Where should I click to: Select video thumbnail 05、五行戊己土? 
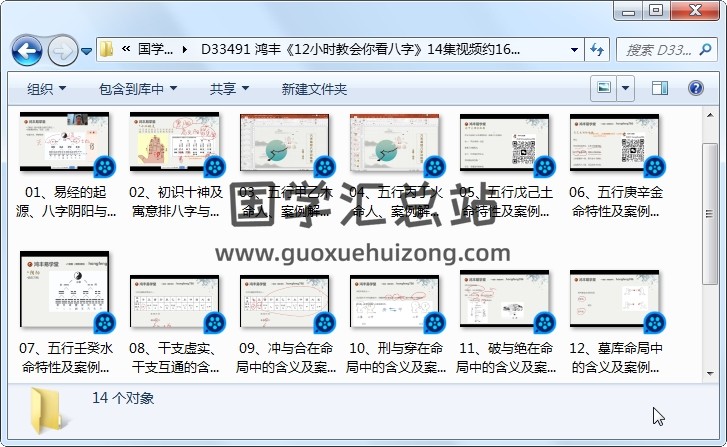(x=504, y=142)
